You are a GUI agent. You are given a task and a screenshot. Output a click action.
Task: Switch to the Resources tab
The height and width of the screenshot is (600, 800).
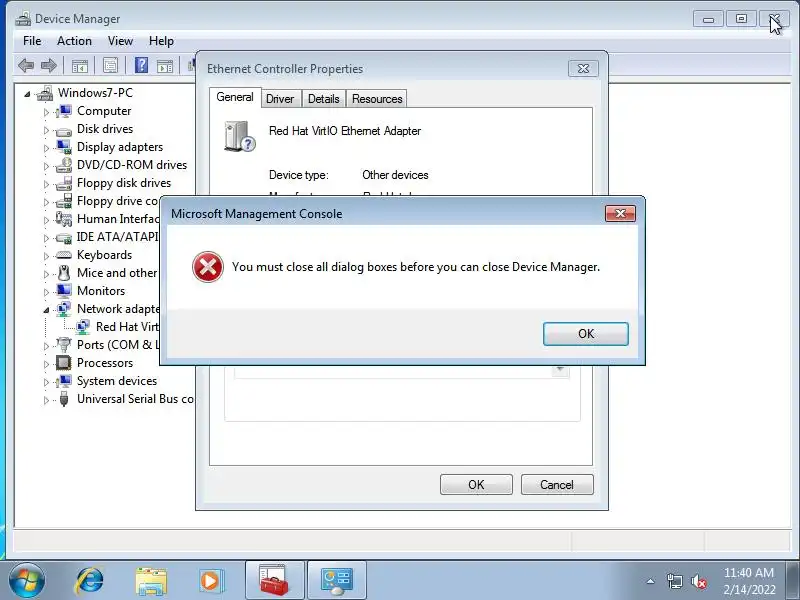(377, 99)
